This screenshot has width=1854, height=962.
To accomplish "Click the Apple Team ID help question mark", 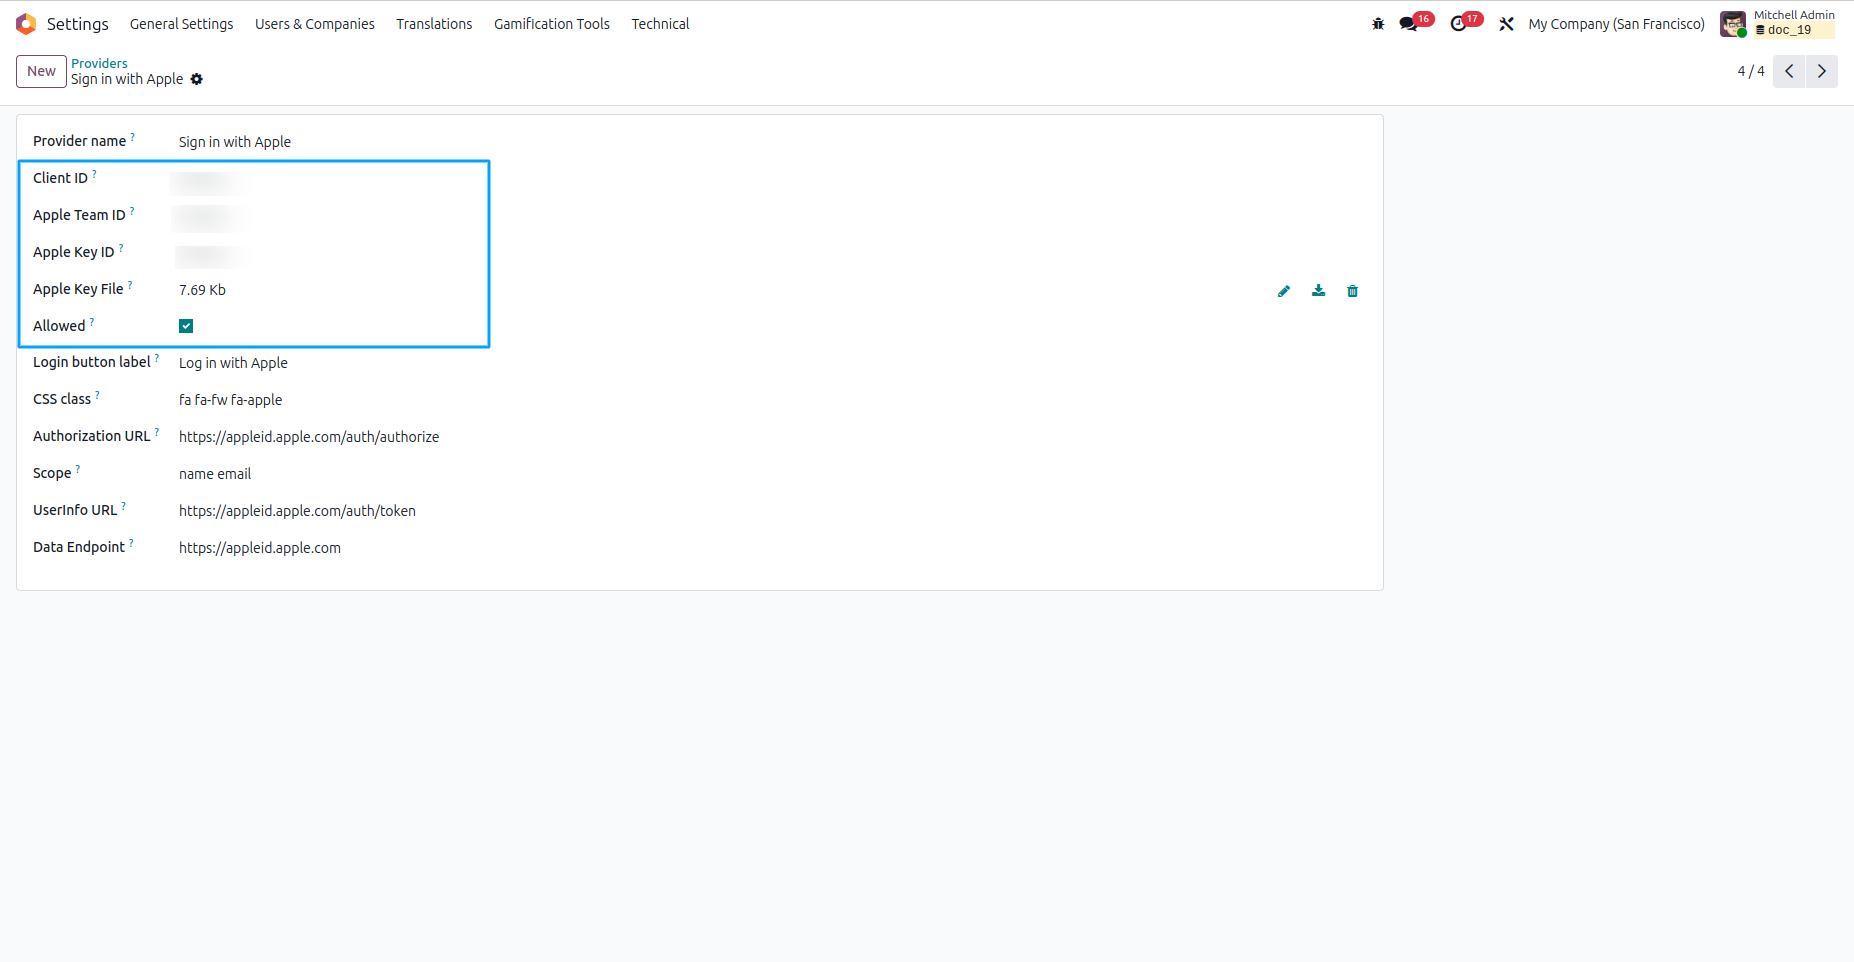I will click(x=132, y=211).
